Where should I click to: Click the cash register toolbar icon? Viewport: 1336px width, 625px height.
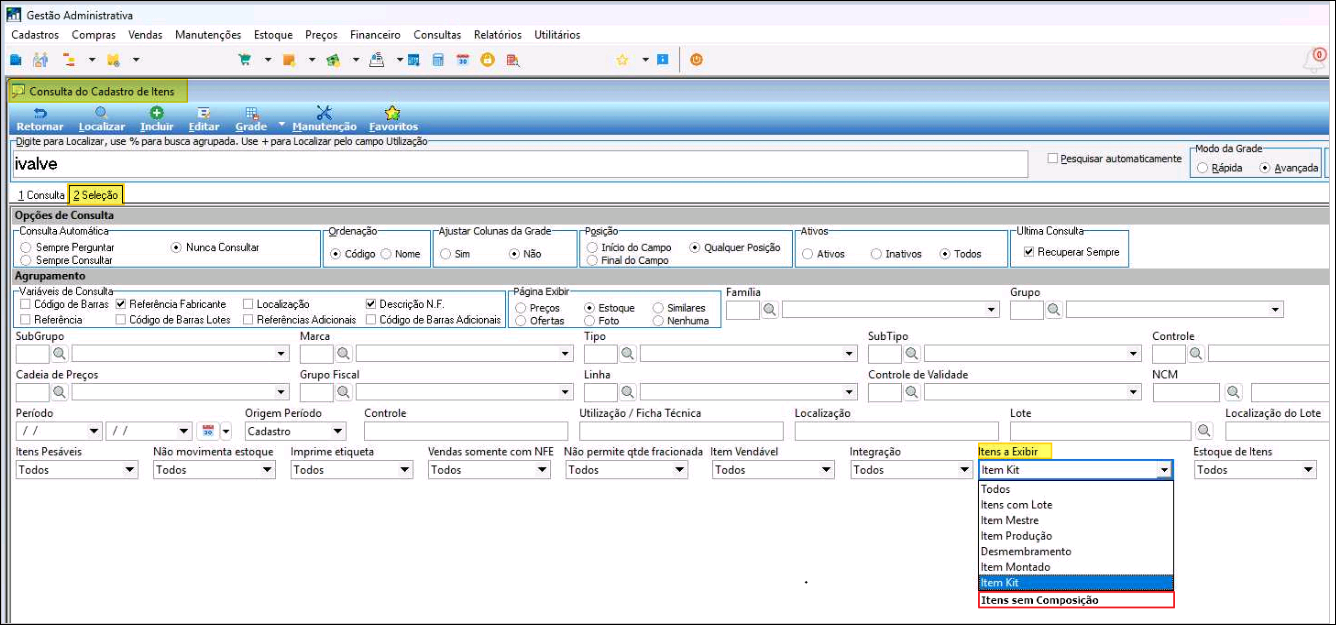pos(377,60)
